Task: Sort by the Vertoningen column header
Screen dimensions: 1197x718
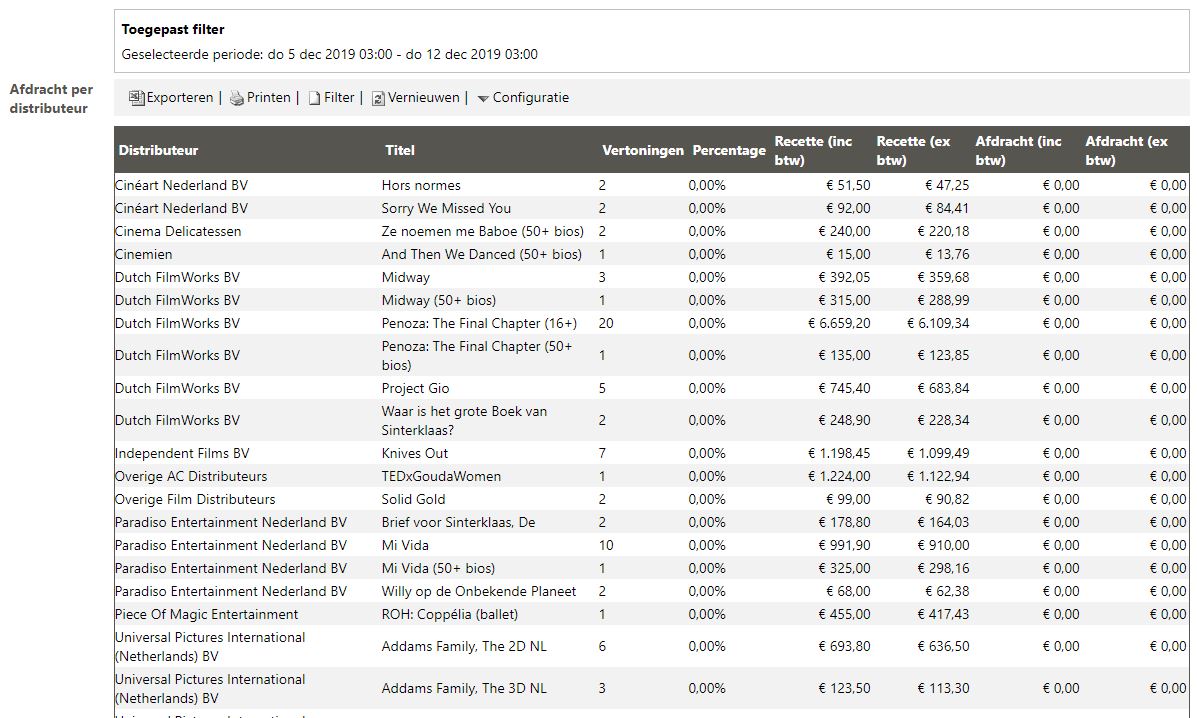Action: (x=643, y=150)
